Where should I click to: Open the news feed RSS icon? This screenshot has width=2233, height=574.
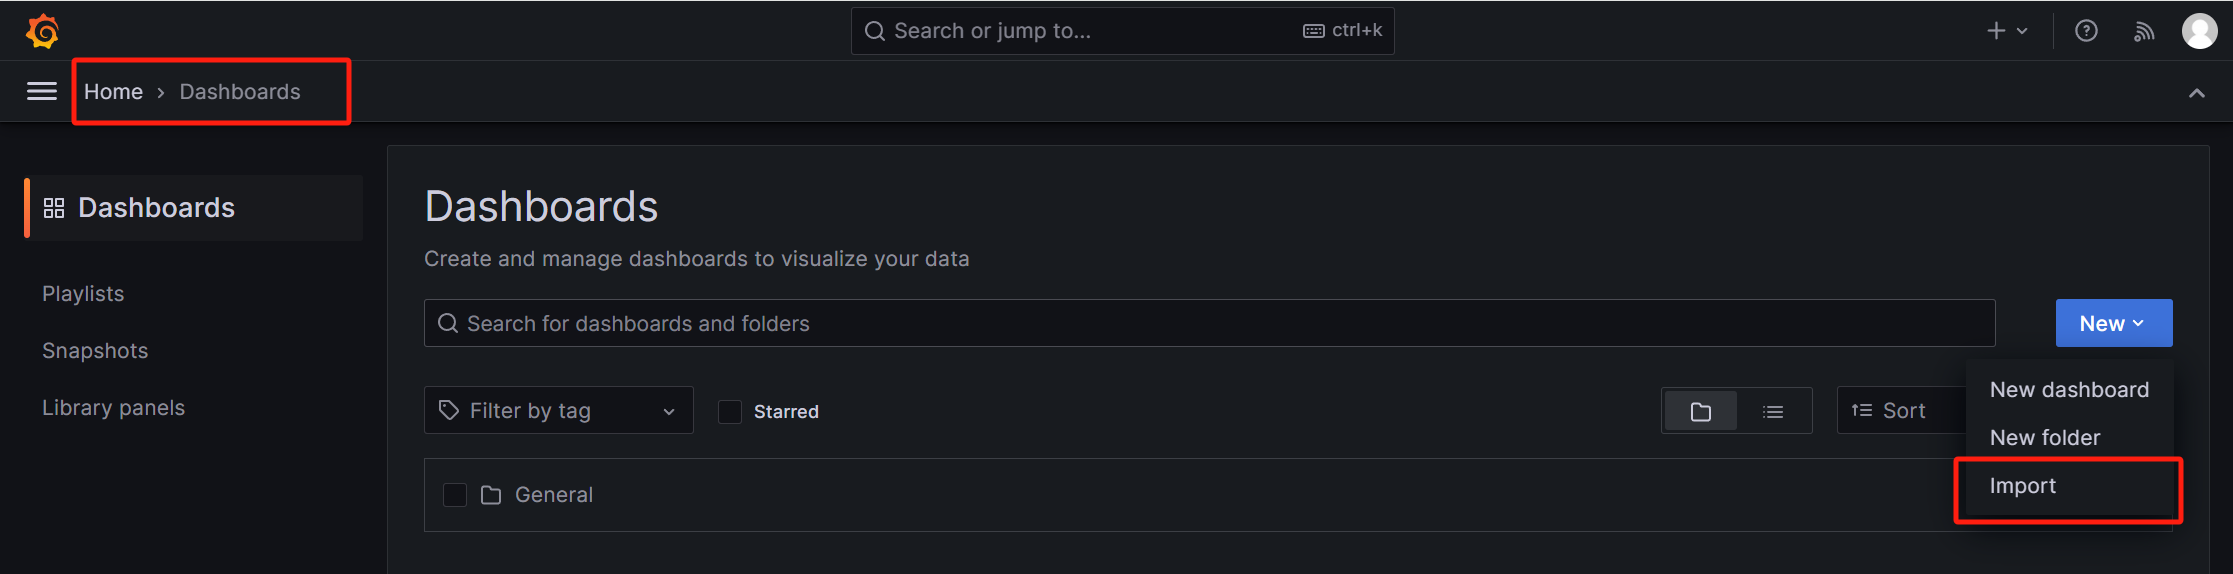click(2144, 31)
